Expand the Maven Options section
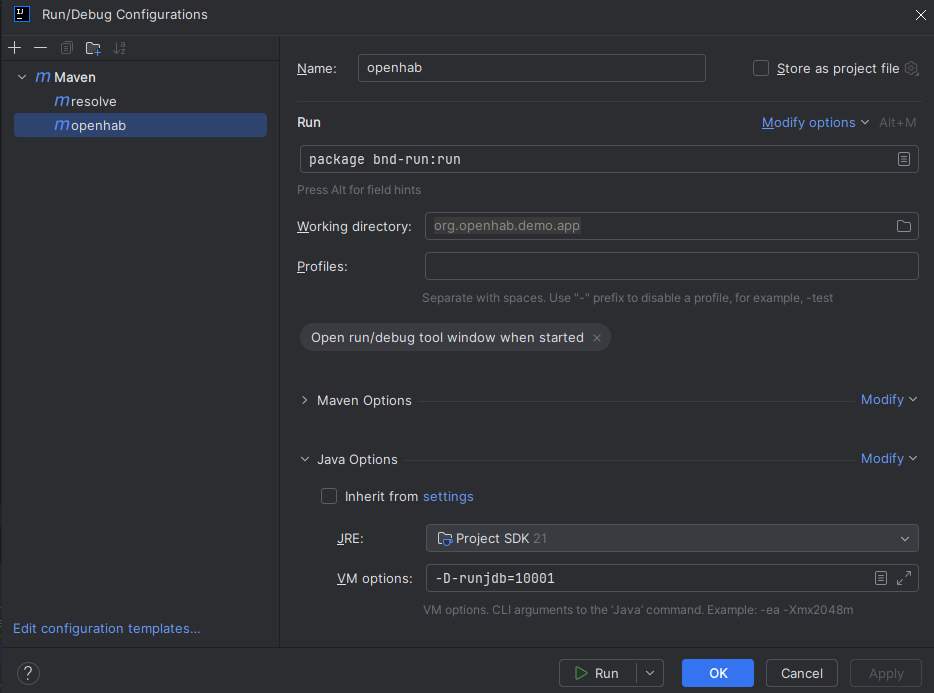934x693 pixels. coord(304,400)
